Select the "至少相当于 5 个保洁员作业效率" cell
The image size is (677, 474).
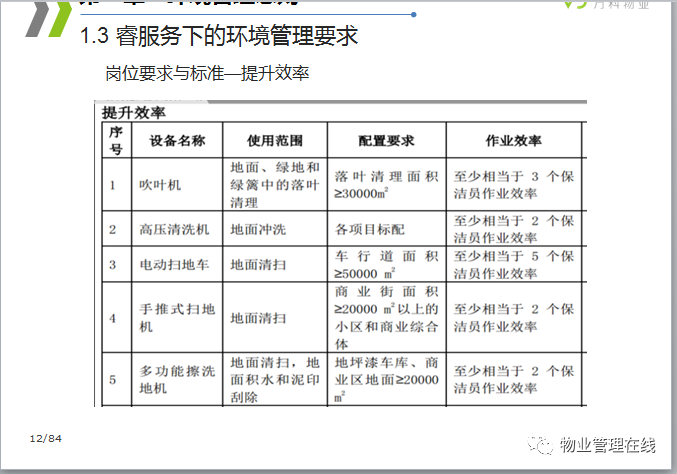point(513,264)
